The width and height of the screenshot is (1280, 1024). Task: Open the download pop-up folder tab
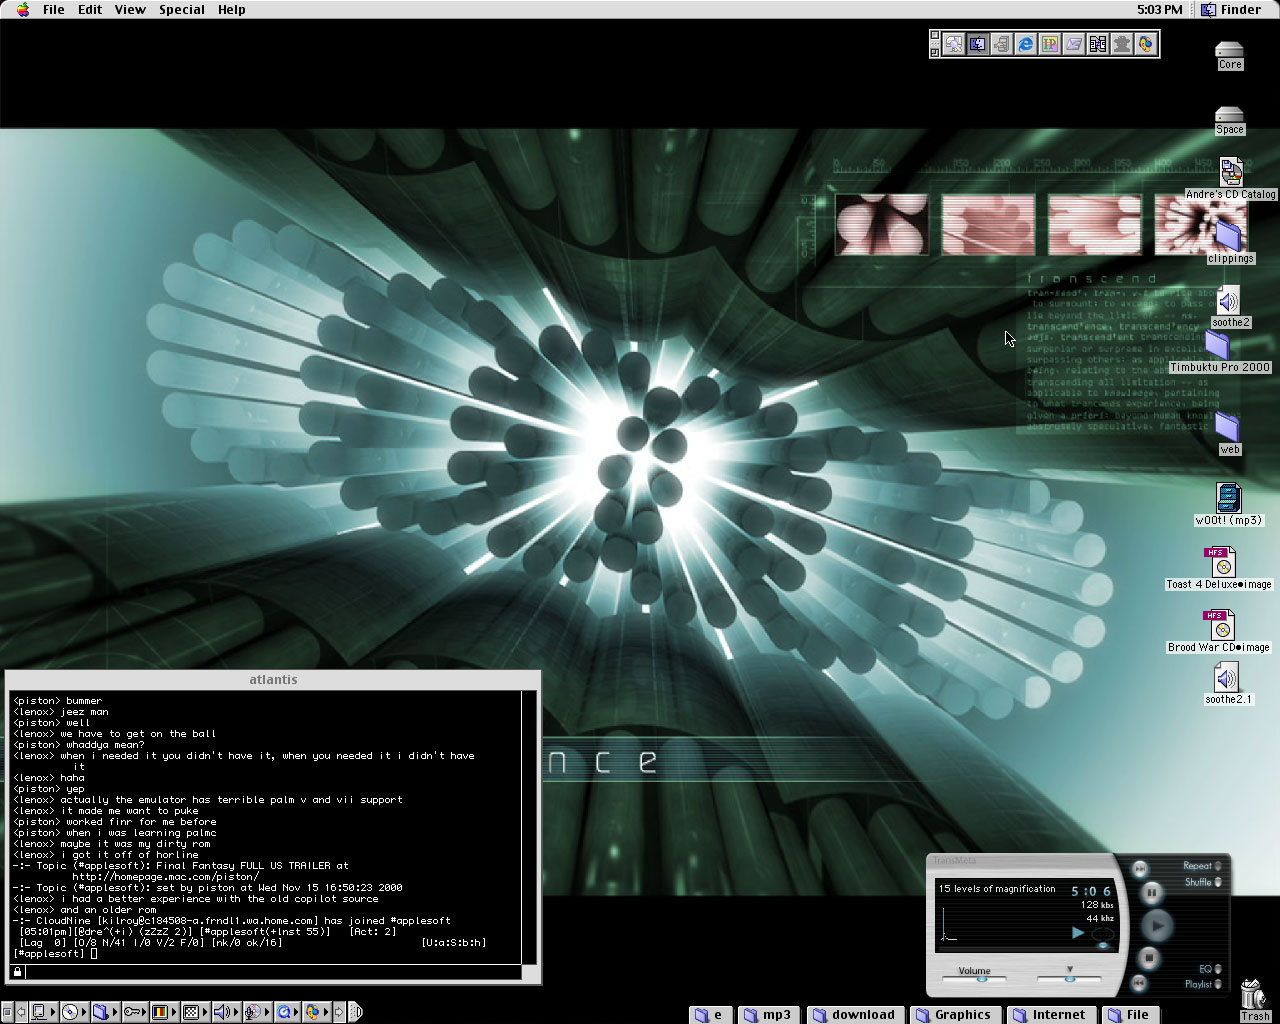pos(855,1014)
